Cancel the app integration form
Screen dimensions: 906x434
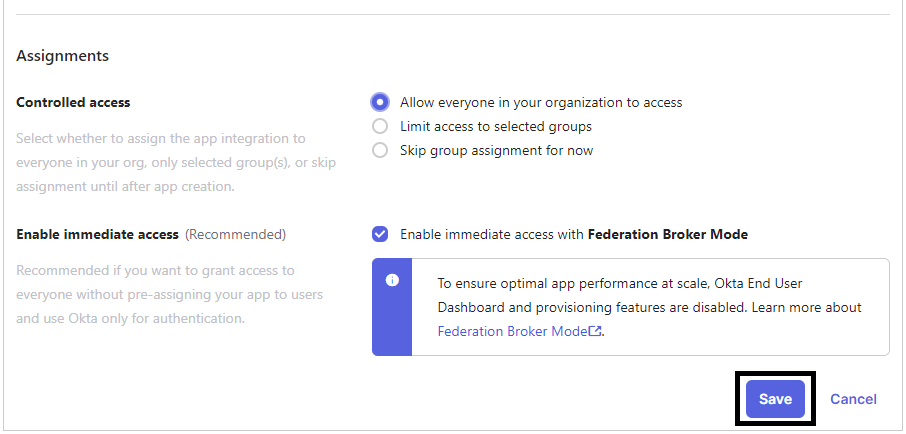point(853,399)
